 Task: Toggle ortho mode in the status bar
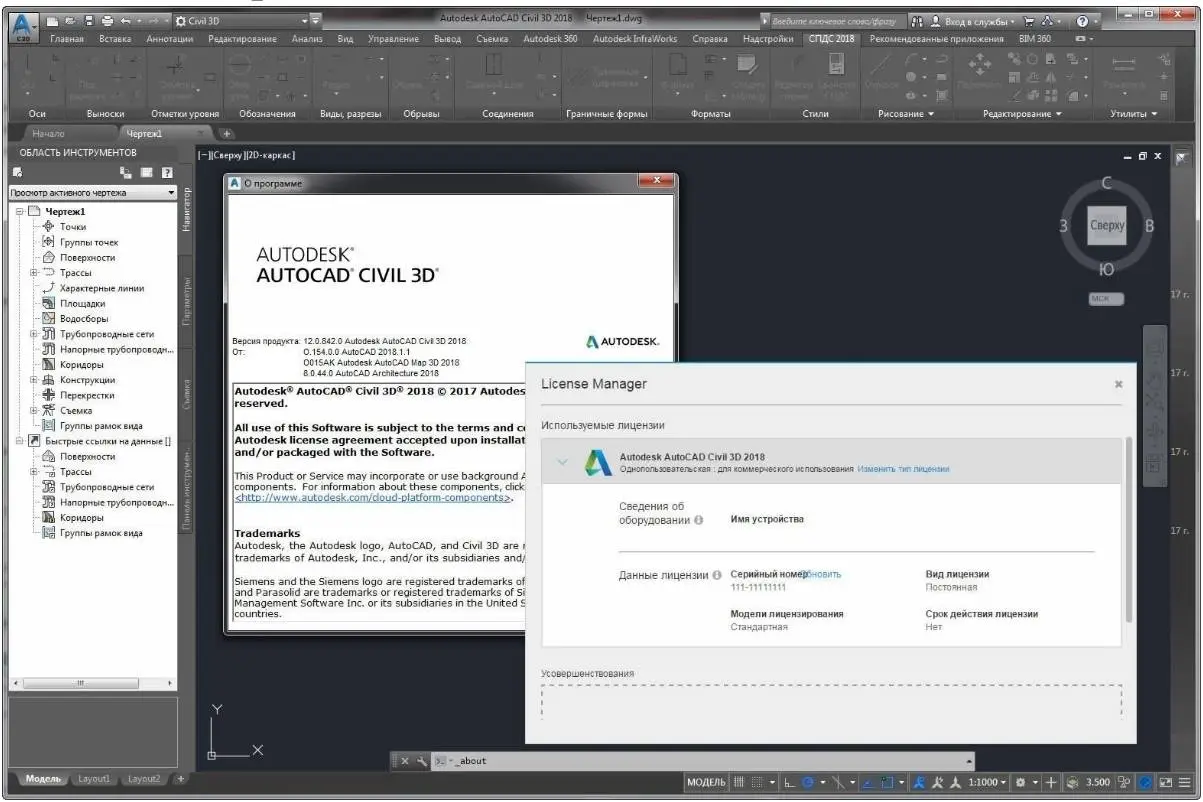click(789, 782)
